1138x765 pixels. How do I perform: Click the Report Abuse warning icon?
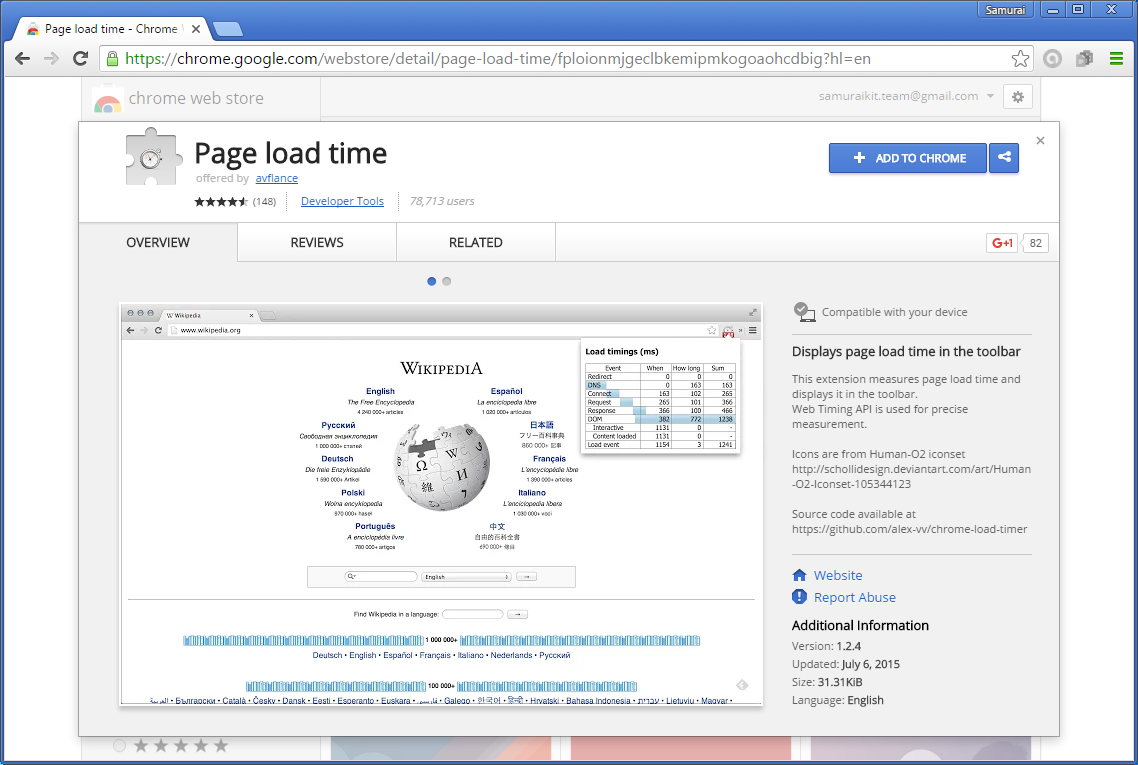(799, 597)
